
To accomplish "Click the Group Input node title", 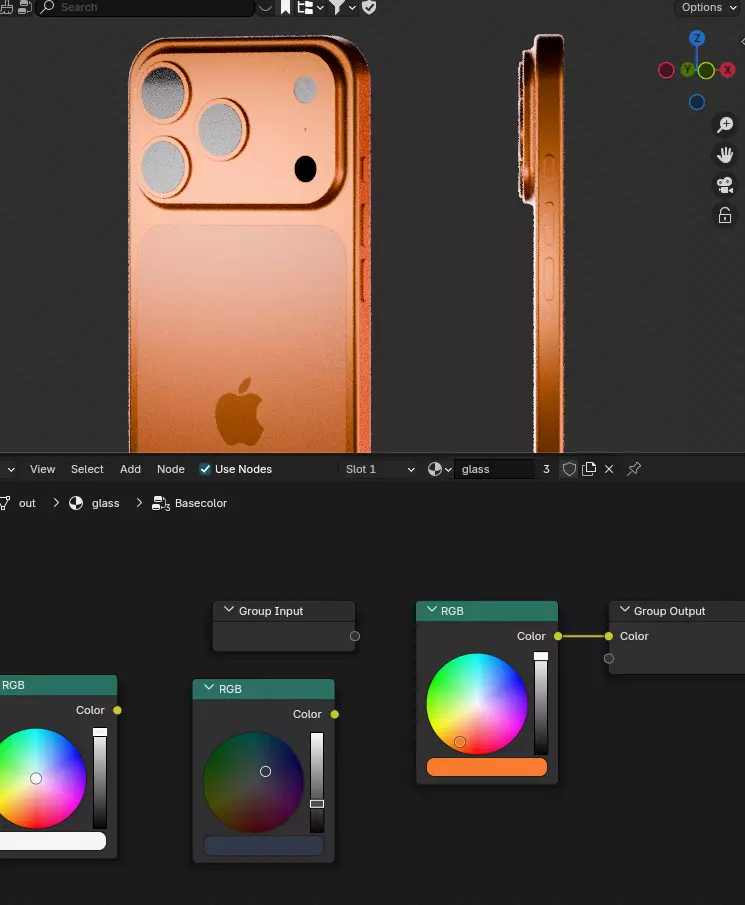I will (x=271, y=611).
